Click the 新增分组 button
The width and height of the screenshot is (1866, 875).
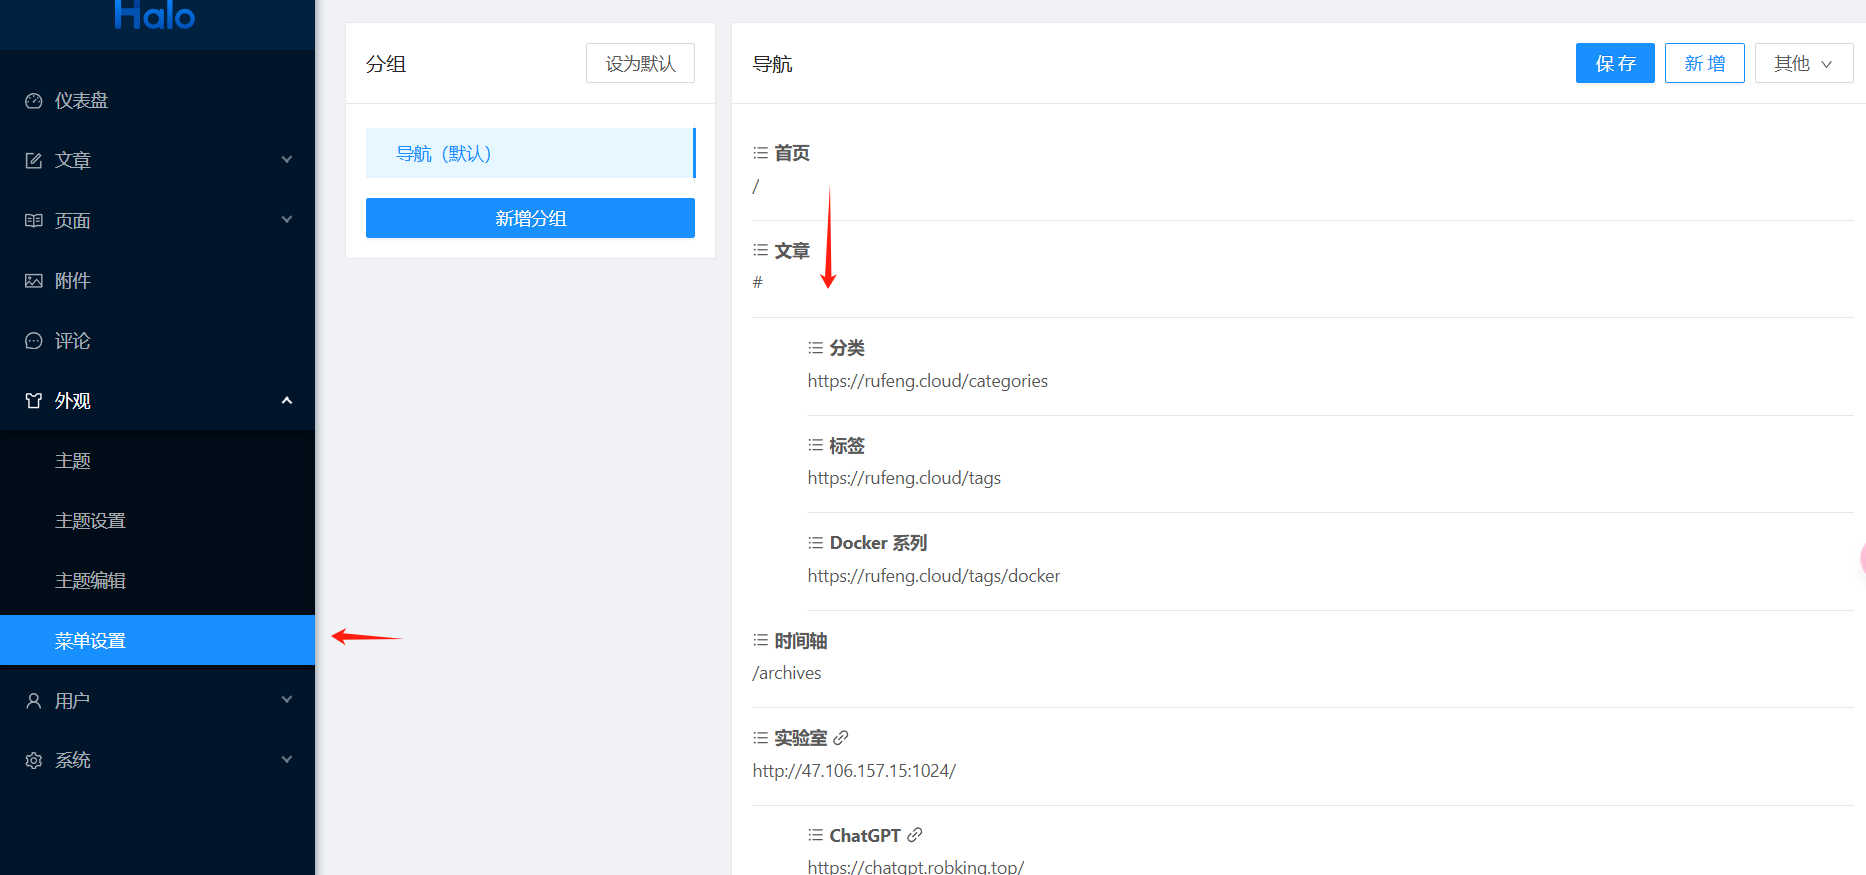click(530, 218)
